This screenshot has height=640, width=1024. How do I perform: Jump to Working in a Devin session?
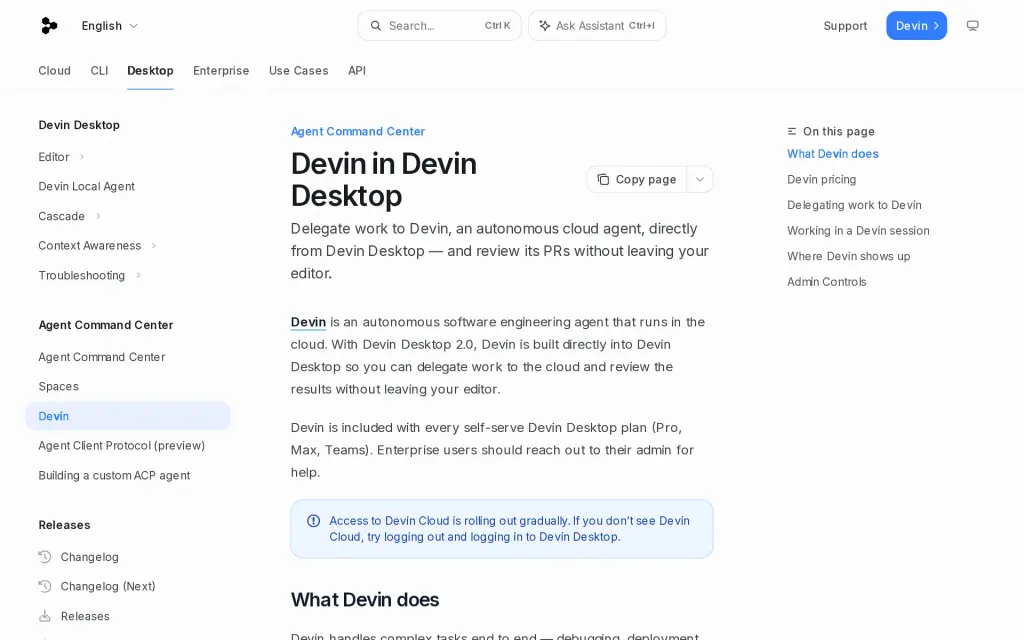click(x=858, y=231)
